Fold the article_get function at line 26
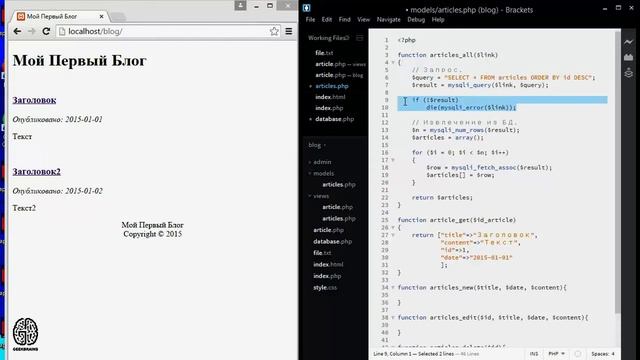Viewport: 640px width, 360px height. pyautogui.click(x=393, y=227)
